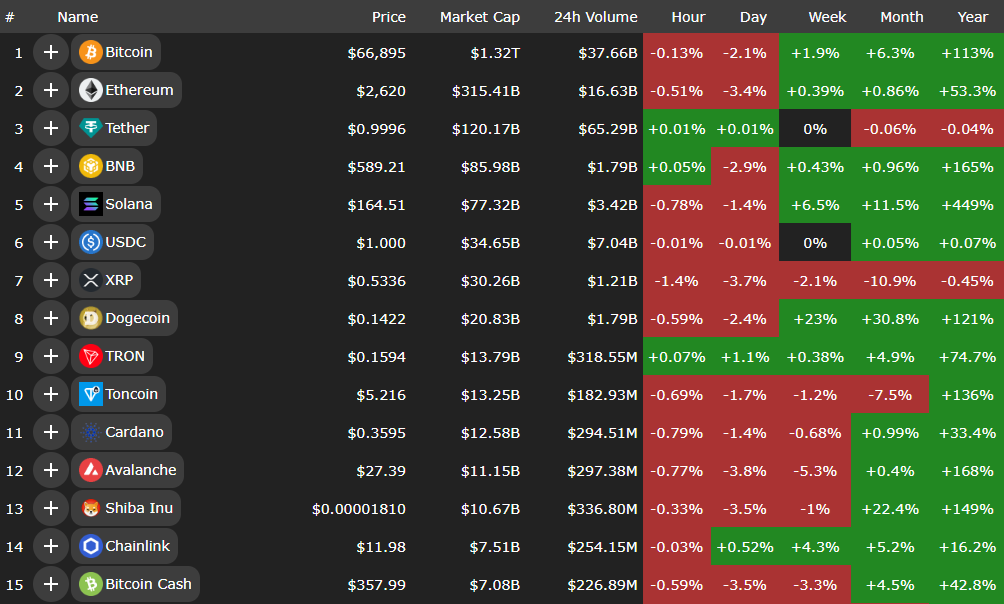Click the Dogecoin logo icon
Image resolution: width=1004 pixels, height=604 pixels.
pos(91,318)
